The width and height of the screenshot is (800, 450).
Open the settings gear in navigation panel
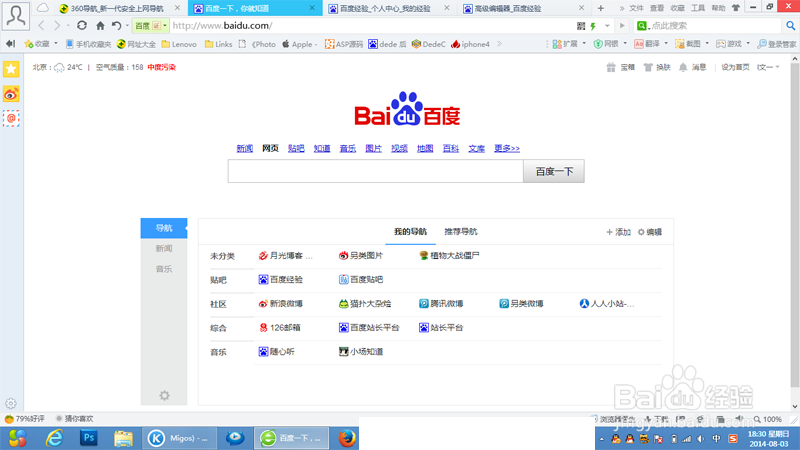point(164,395)
